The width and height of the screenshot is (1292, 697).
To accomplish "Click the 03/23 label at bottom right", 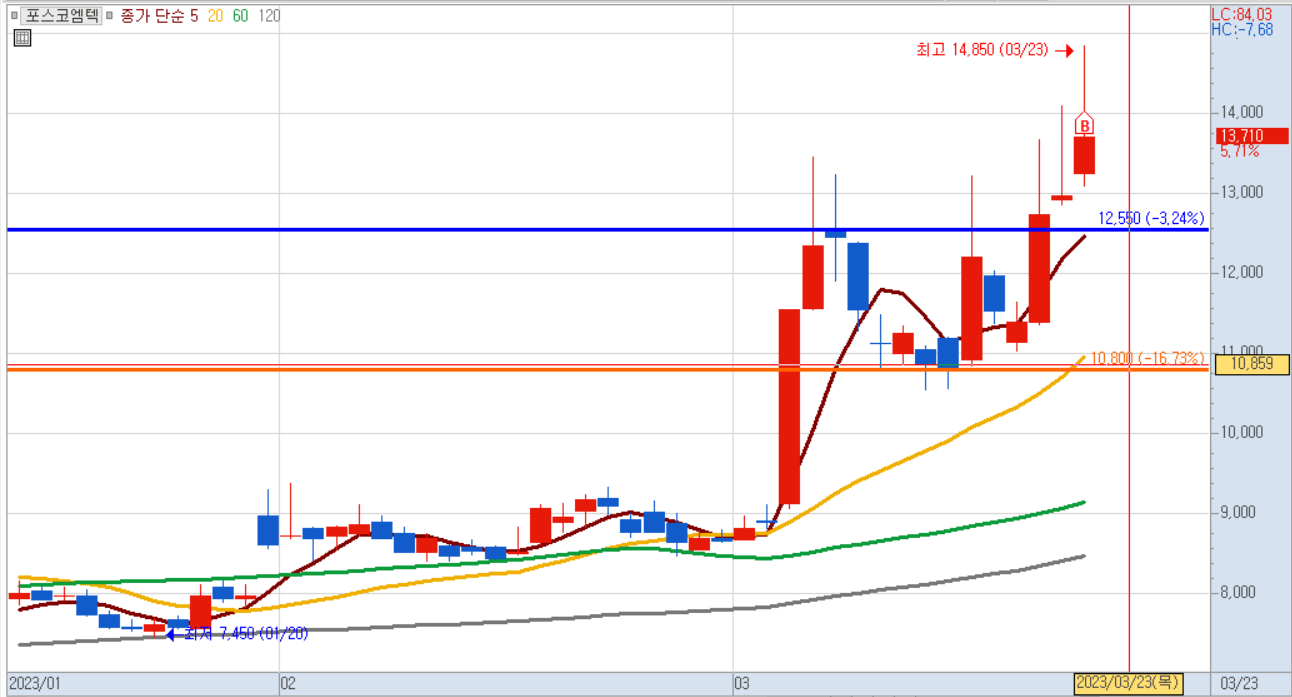I will coord(1240,683).
